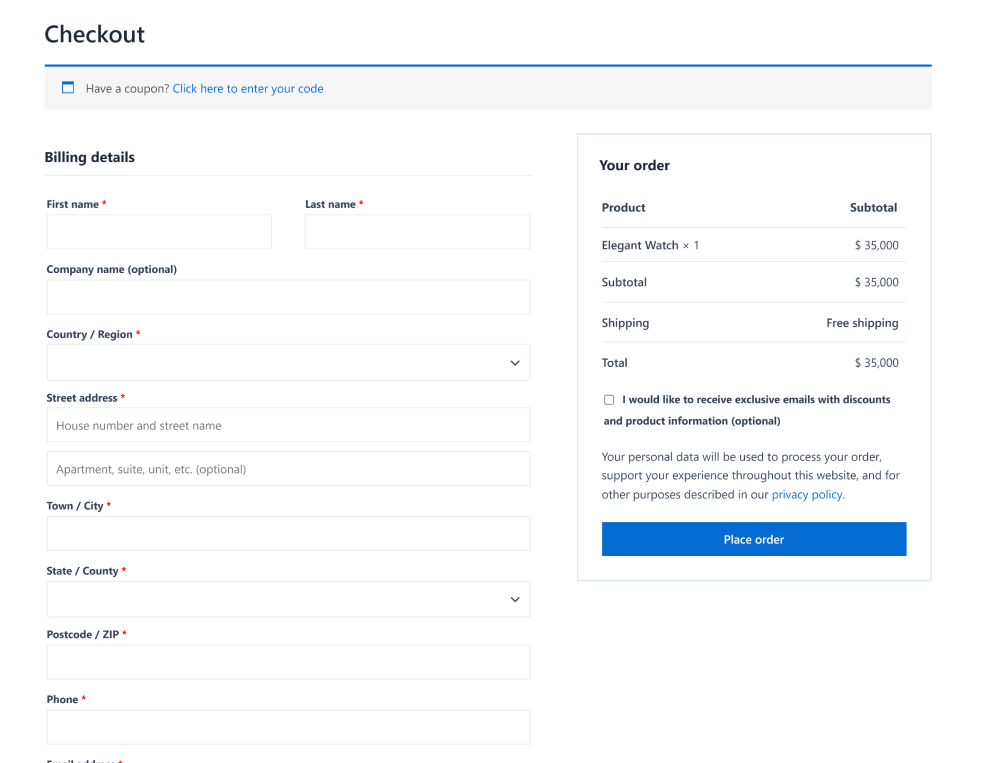Select the Elegant Watch × 1 product row text
Viewport: 1000px width, 763px height.
pyautogui.click(x=650, y=246)
